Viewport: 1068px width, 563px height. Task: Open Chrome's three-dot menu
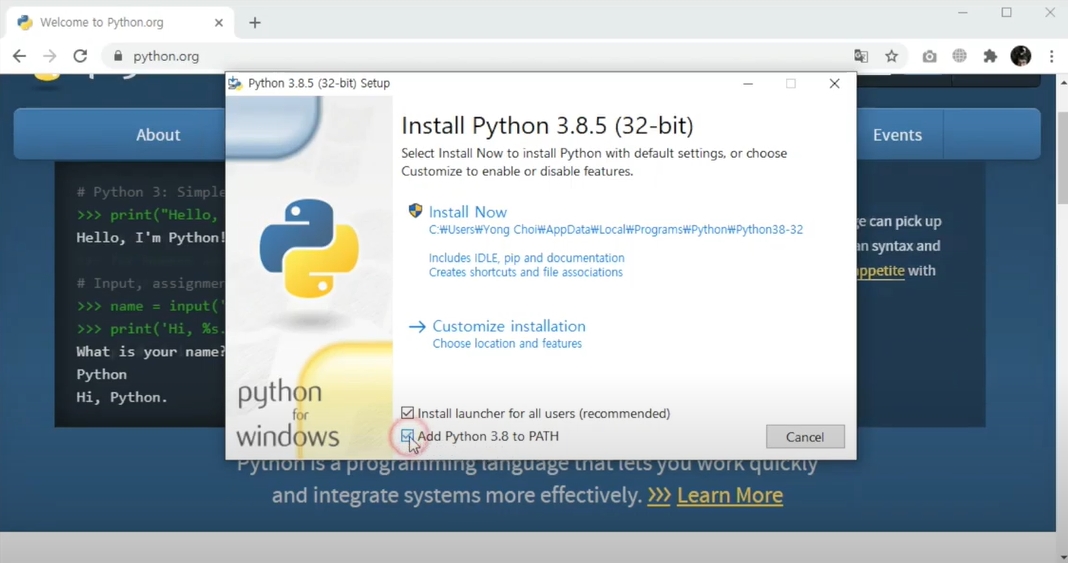tap(1052, 57)
